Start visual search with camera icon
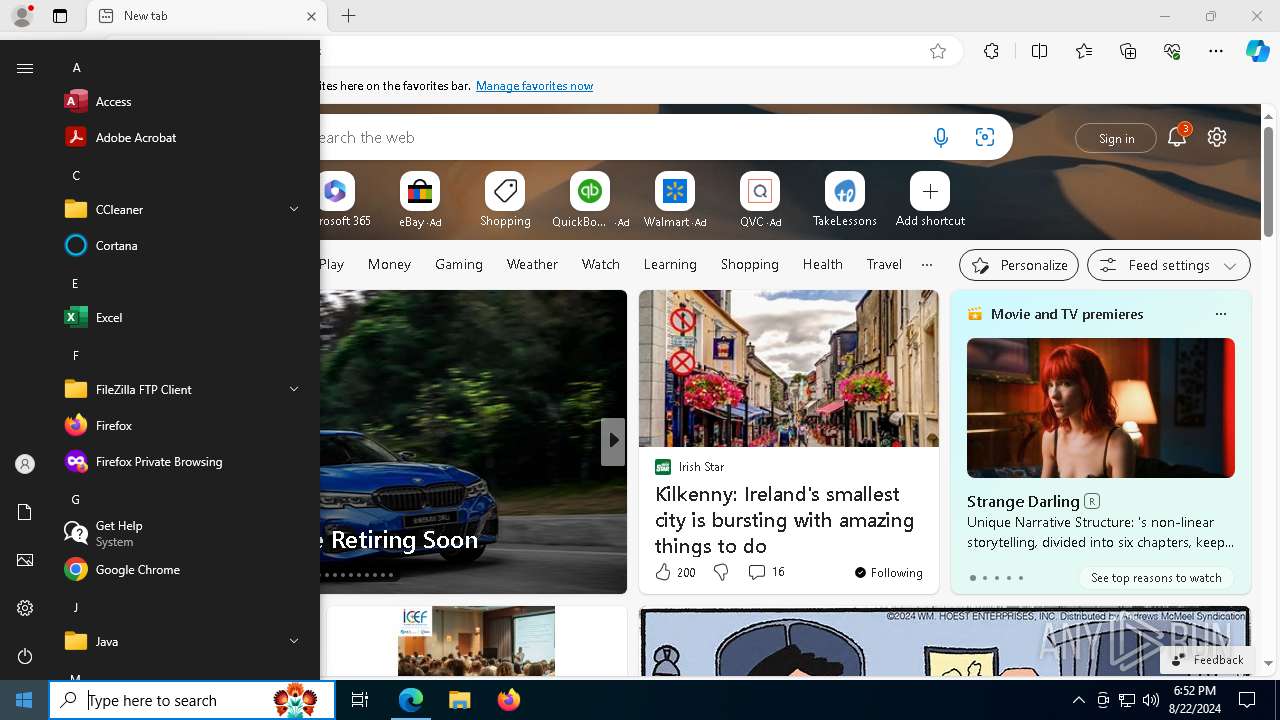 (985, 138)
